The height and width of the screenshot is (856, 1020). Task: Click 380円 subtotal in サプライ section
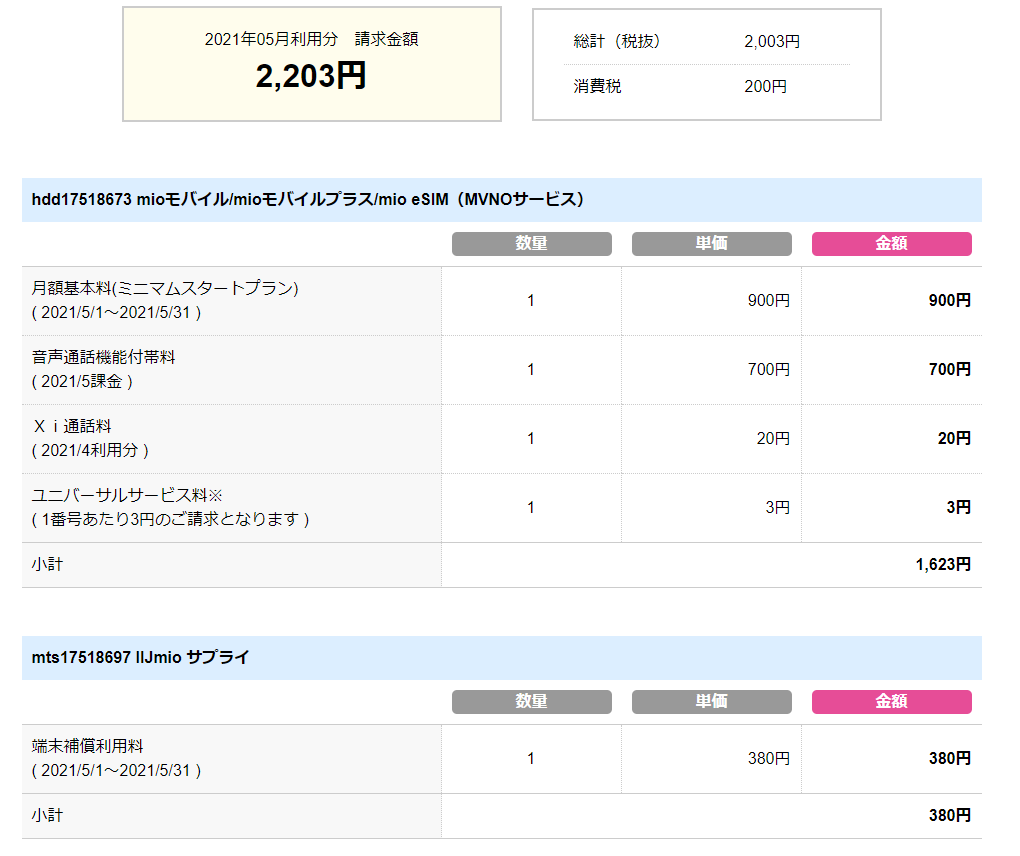[950, 815]
